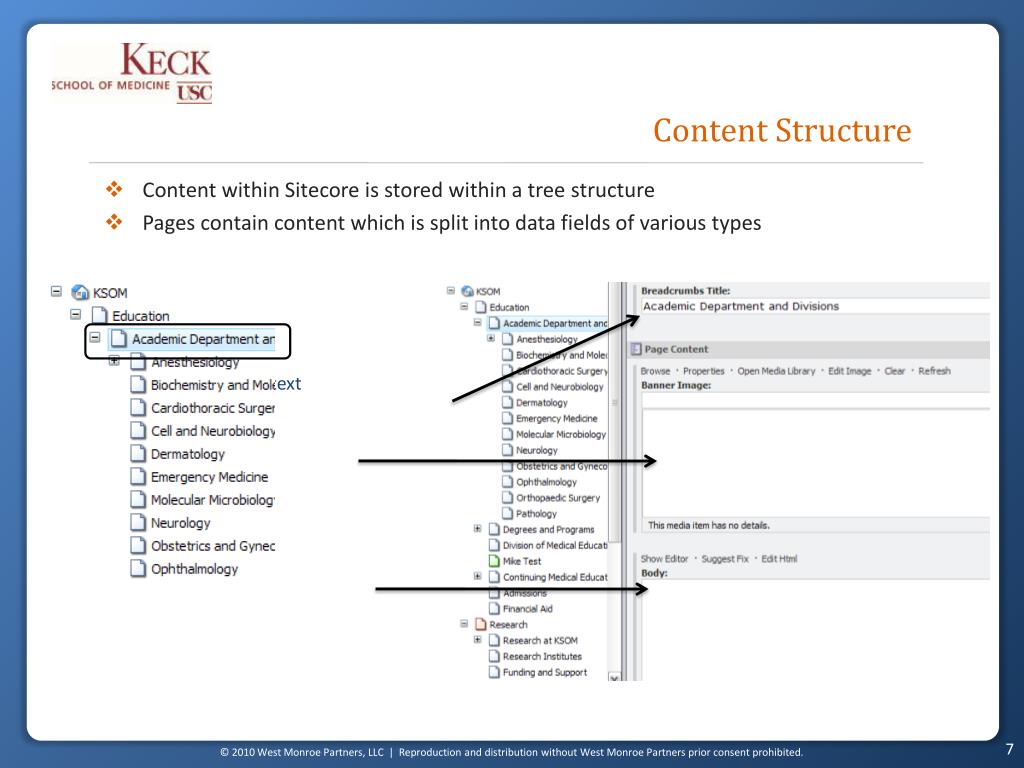1024x768 pixels.
Task: Expand Anesthesiology node in the right tree
Action: pyautogui.click(x=491, y=338)
